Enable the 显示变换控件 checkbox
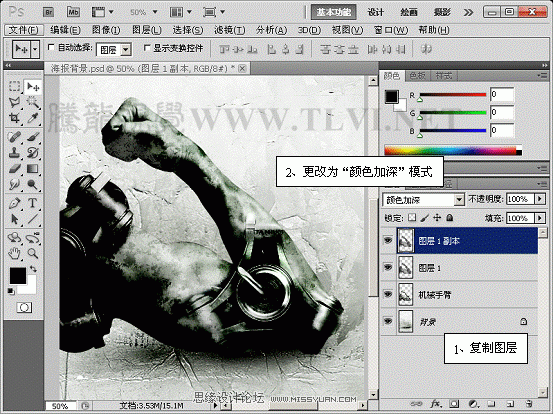The width and height of the screenshot is (553, 414). (x=147, y=47)
